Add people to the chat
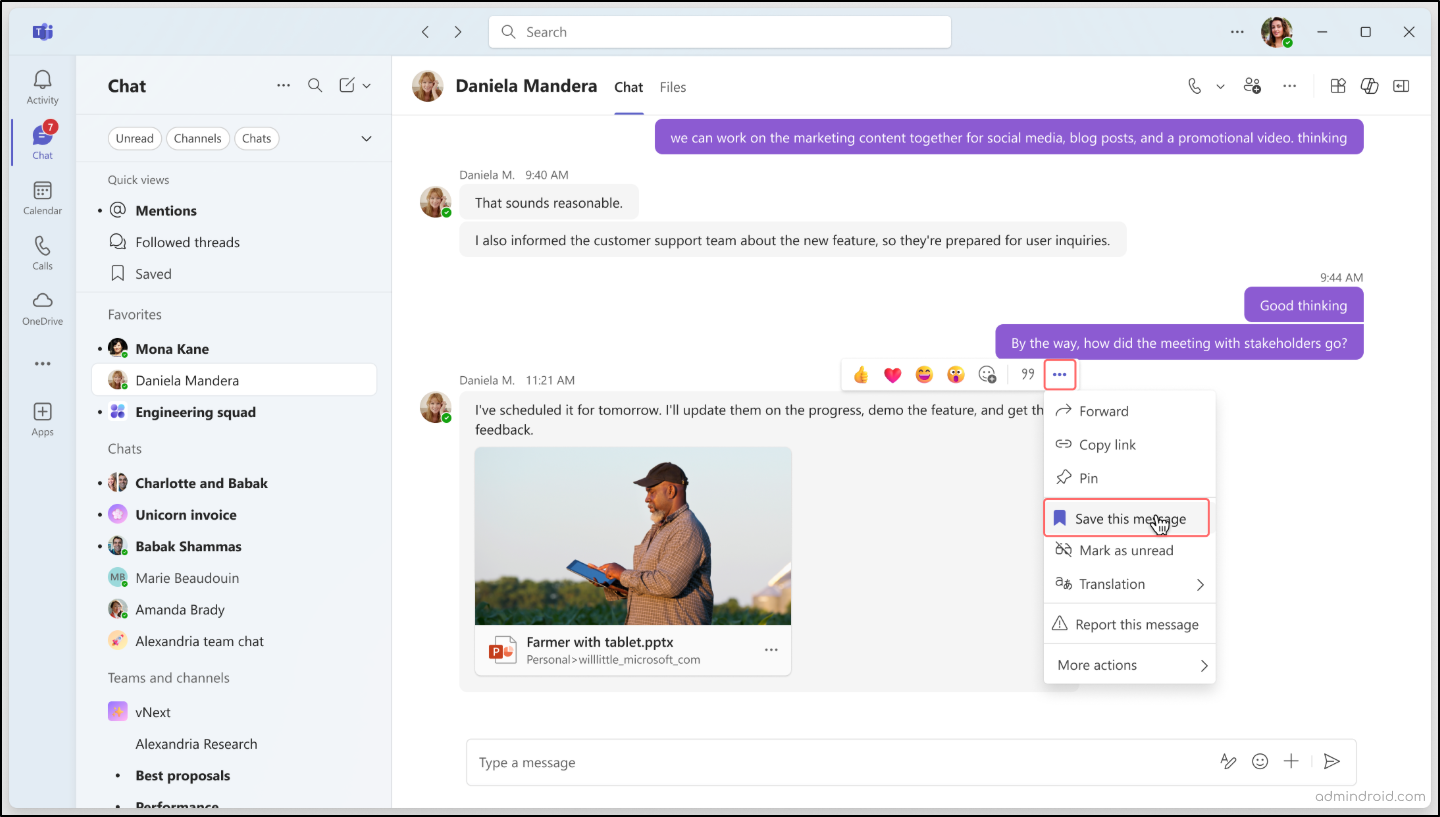The width and height of the screenshot is (1440, 817). point(1252,86)
